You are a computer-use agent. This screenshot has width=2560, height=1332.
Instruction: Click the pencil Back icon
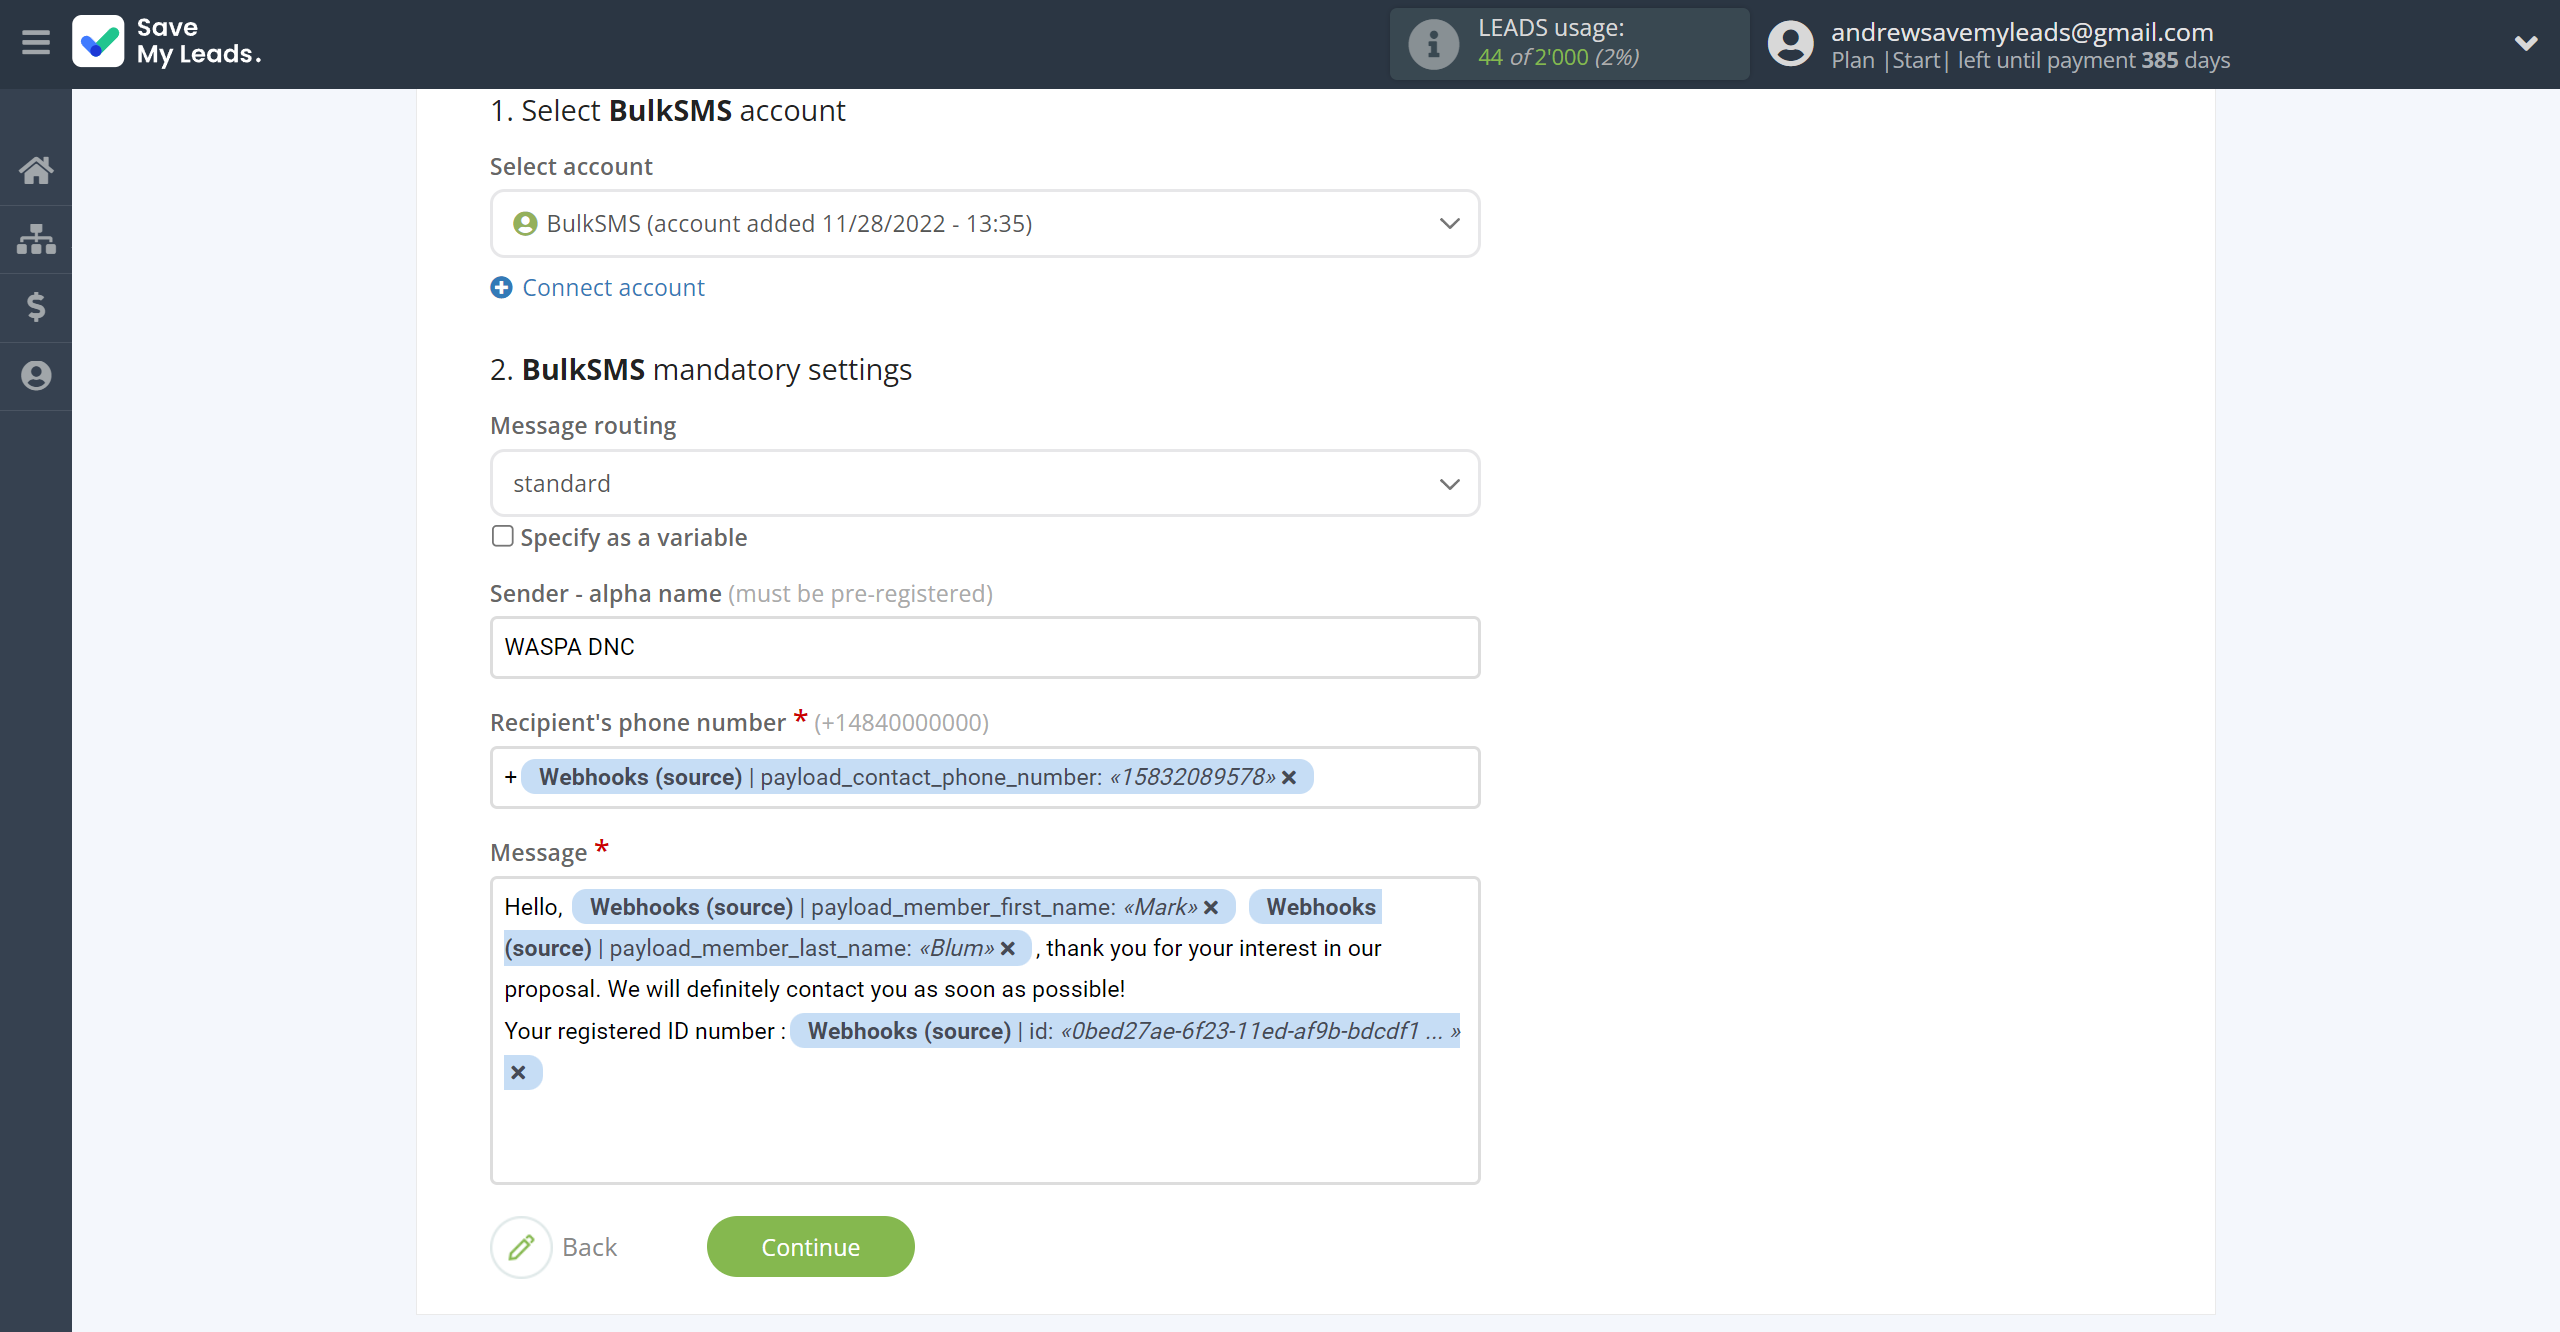point(521,1247)
